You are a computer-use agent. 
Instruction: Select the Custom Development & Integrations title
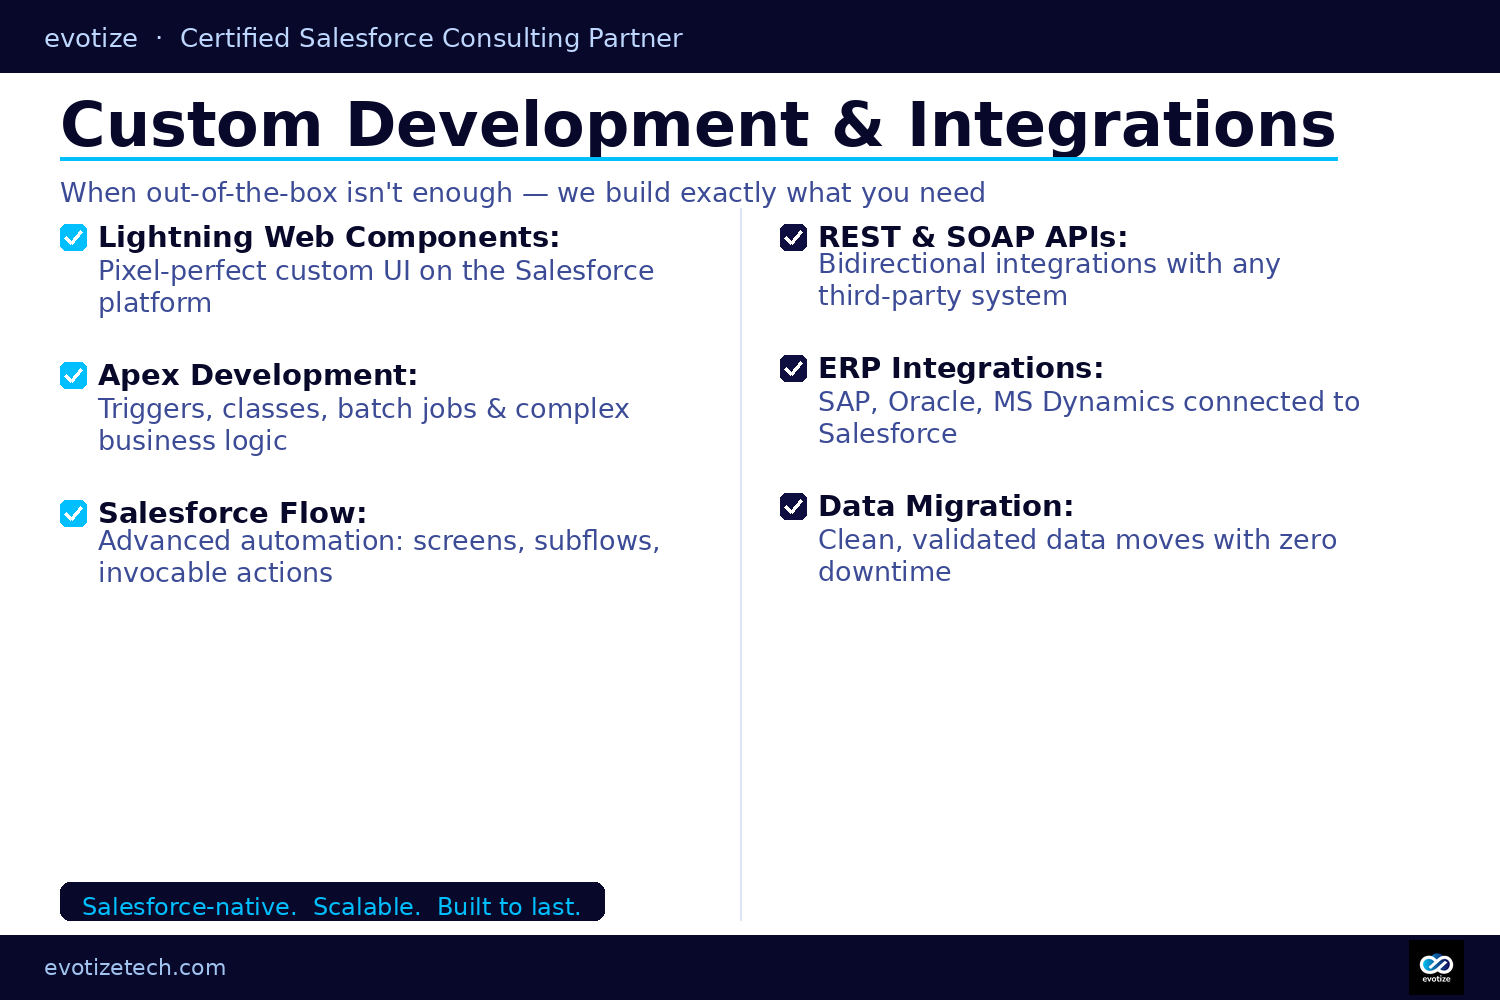click(698, 126)
